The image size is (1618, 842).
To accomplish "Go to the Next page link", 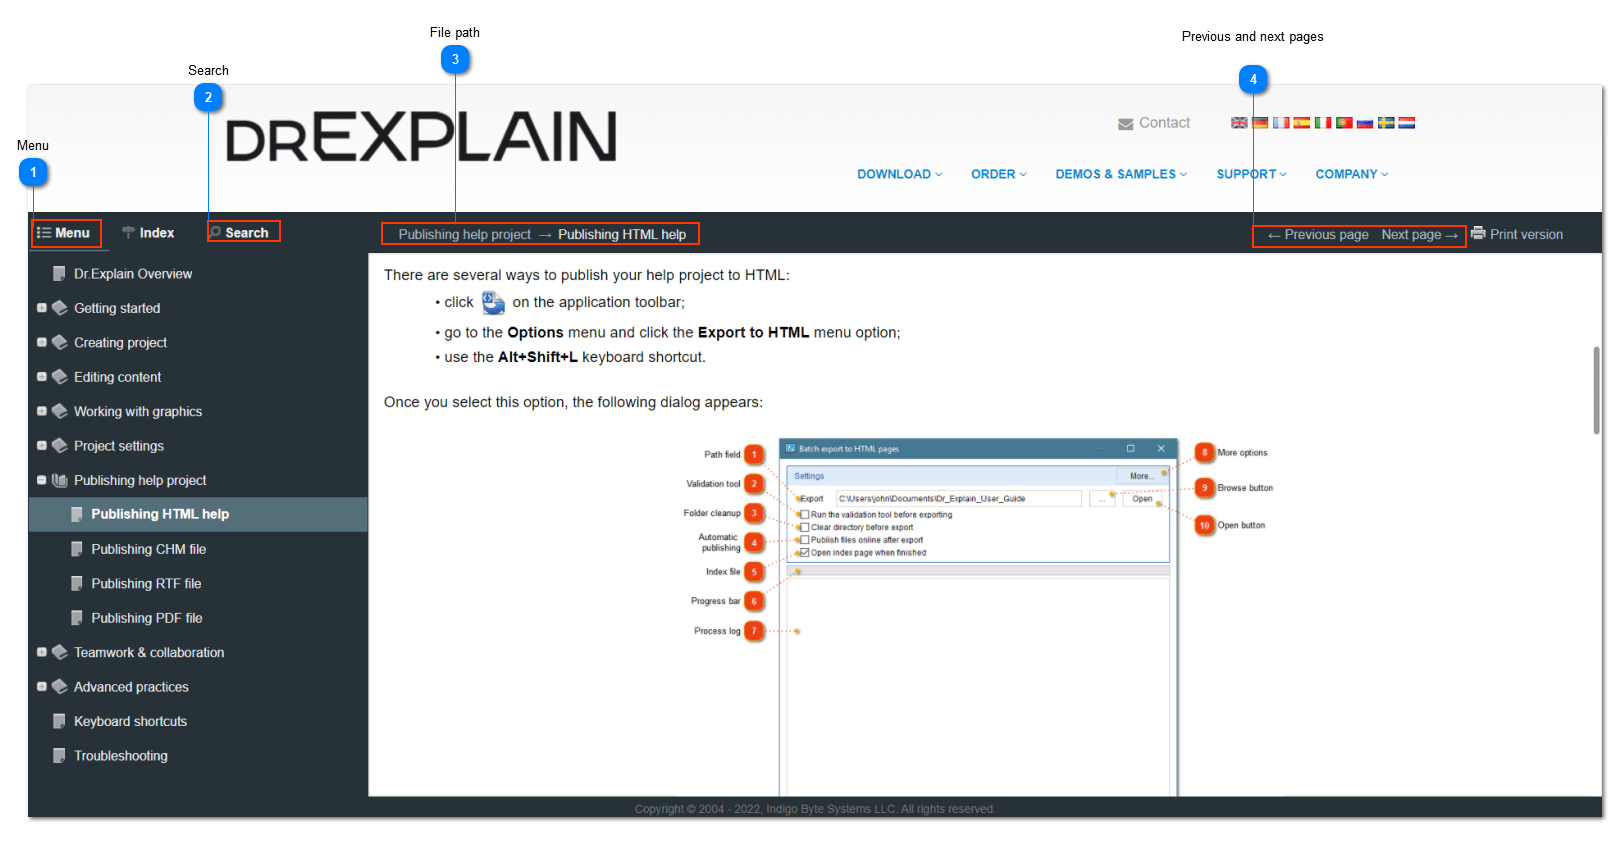I will click(x=1418, y=235).
